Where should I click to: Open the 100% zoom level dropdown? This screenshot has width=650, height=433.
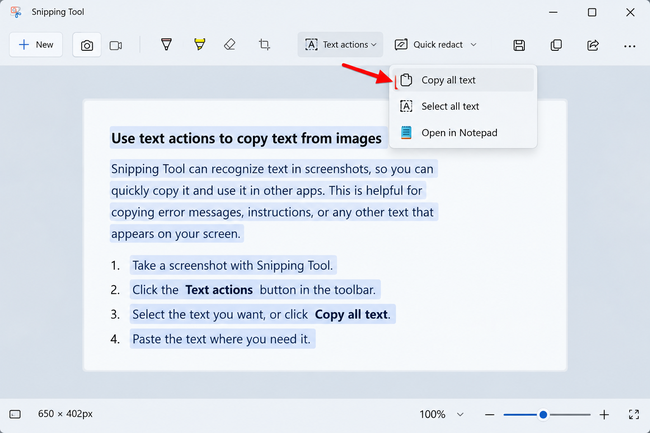pyautogui.click(x=441, y=414)
